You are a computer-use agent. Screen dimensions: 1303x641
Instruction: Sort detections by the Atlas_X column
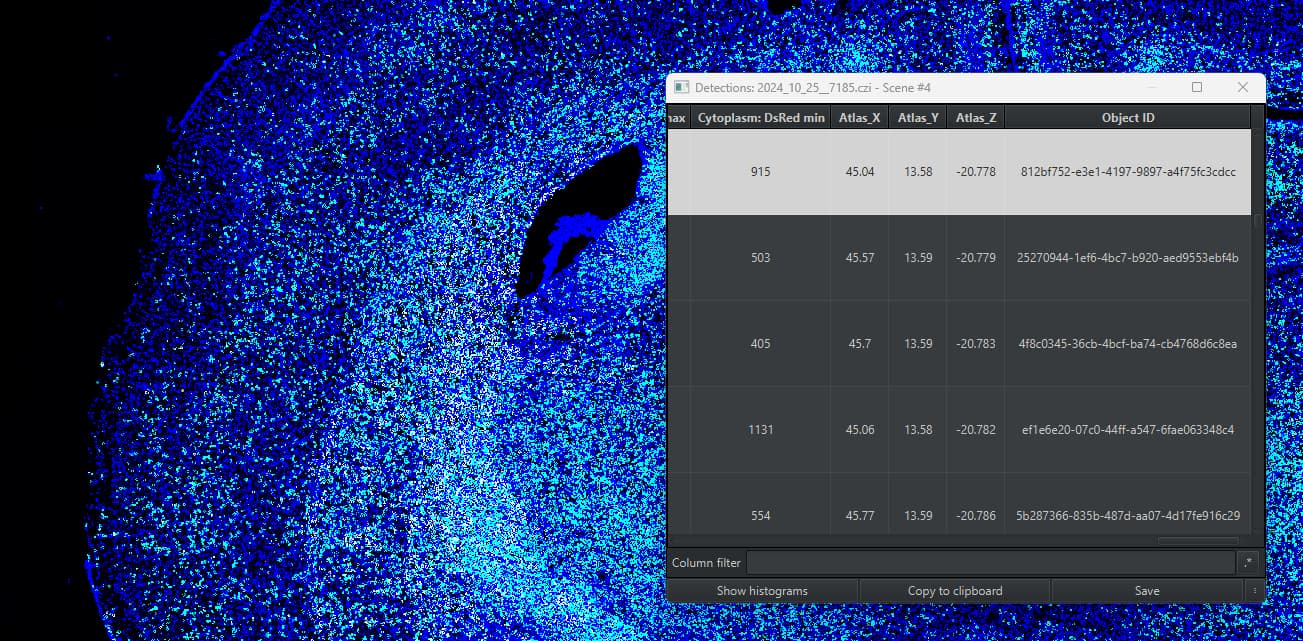tap(858, 117)
